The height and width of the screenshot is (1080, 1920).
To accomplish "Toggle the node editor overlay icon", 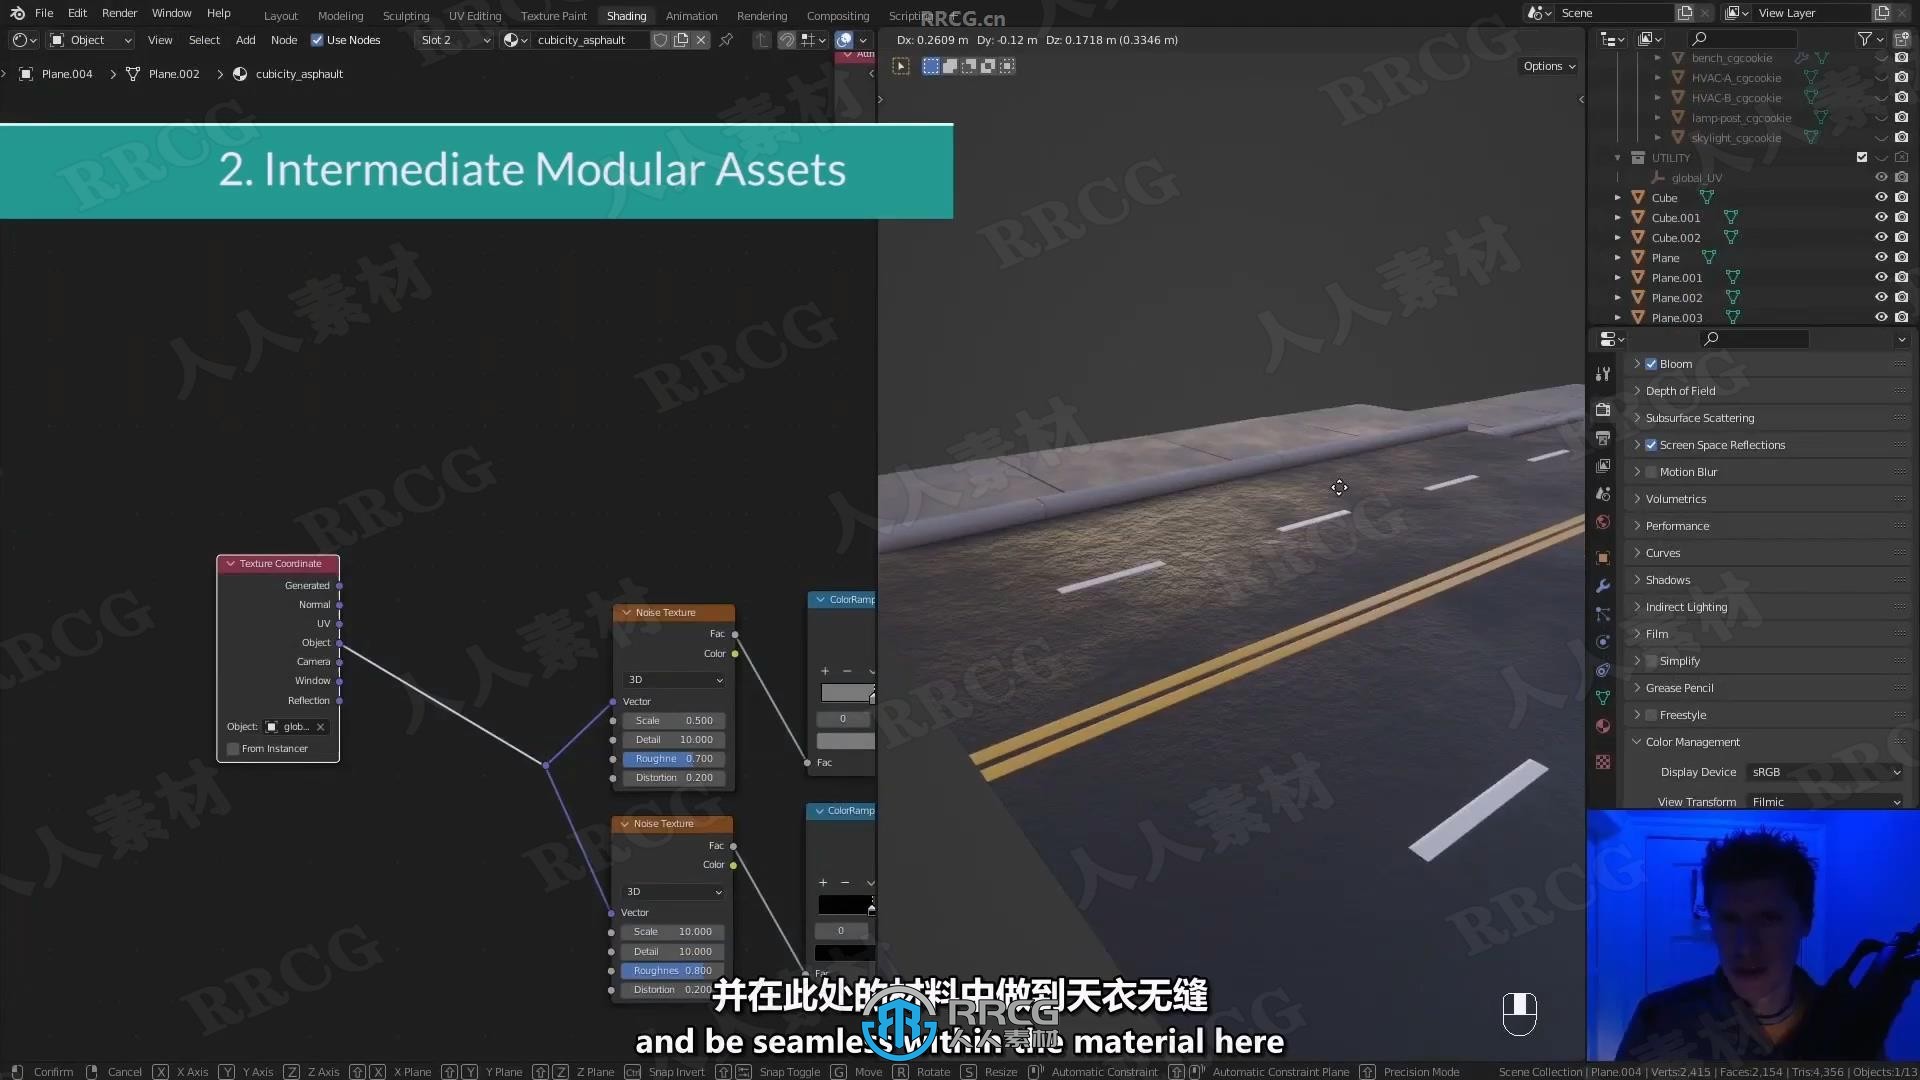I will [x=844, y=40].
